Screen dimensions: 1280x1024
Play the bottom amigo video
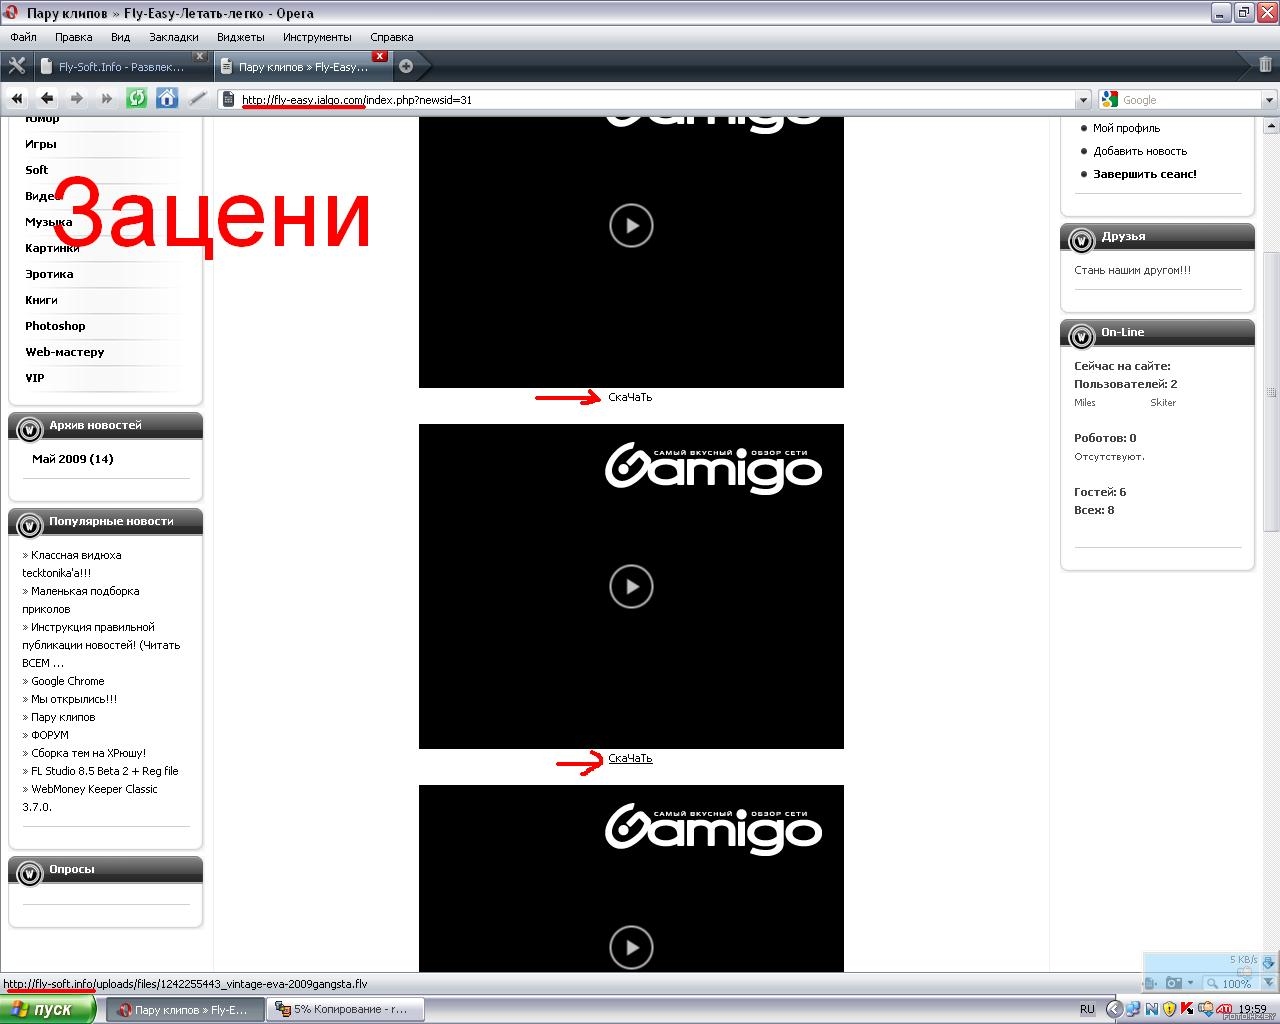[631, 947]
